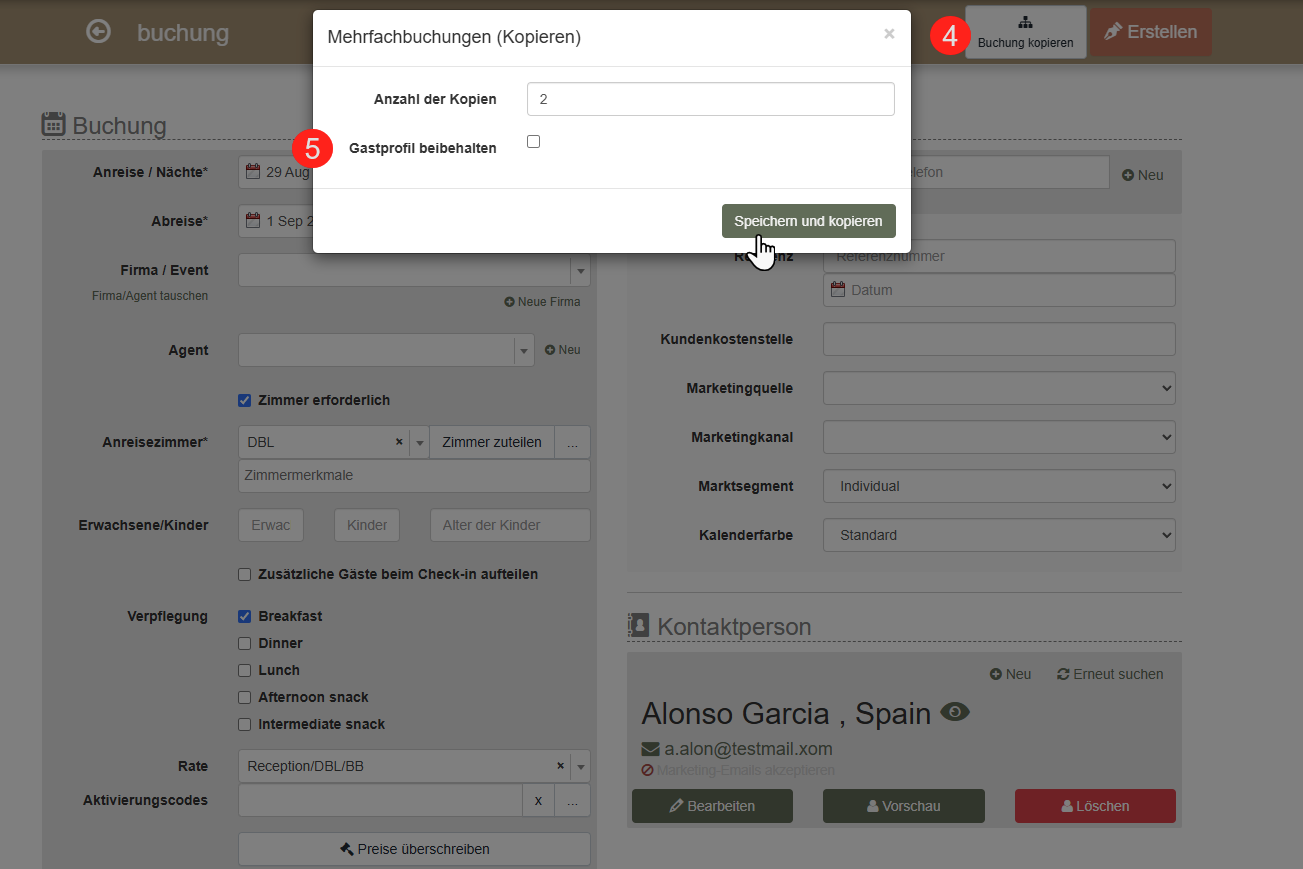Click the Erwachsene input field

point(271,525)
